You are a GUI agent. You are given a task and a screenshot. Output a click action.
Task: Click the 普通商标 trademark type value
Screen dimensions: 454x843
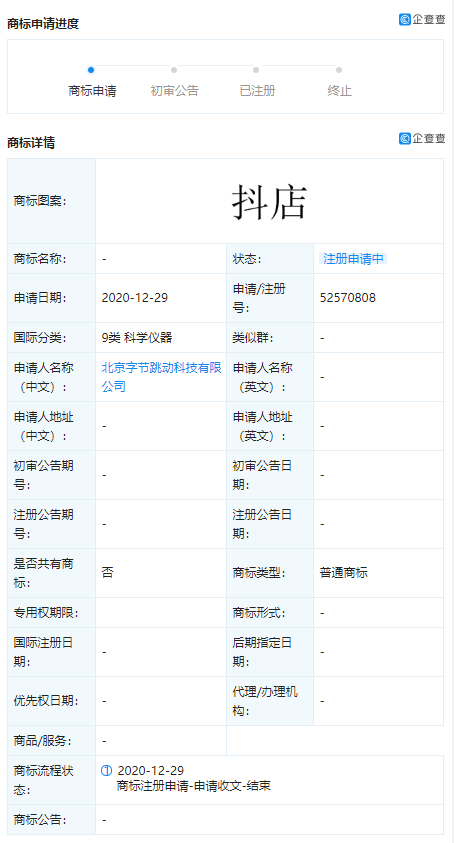[343, 573]
